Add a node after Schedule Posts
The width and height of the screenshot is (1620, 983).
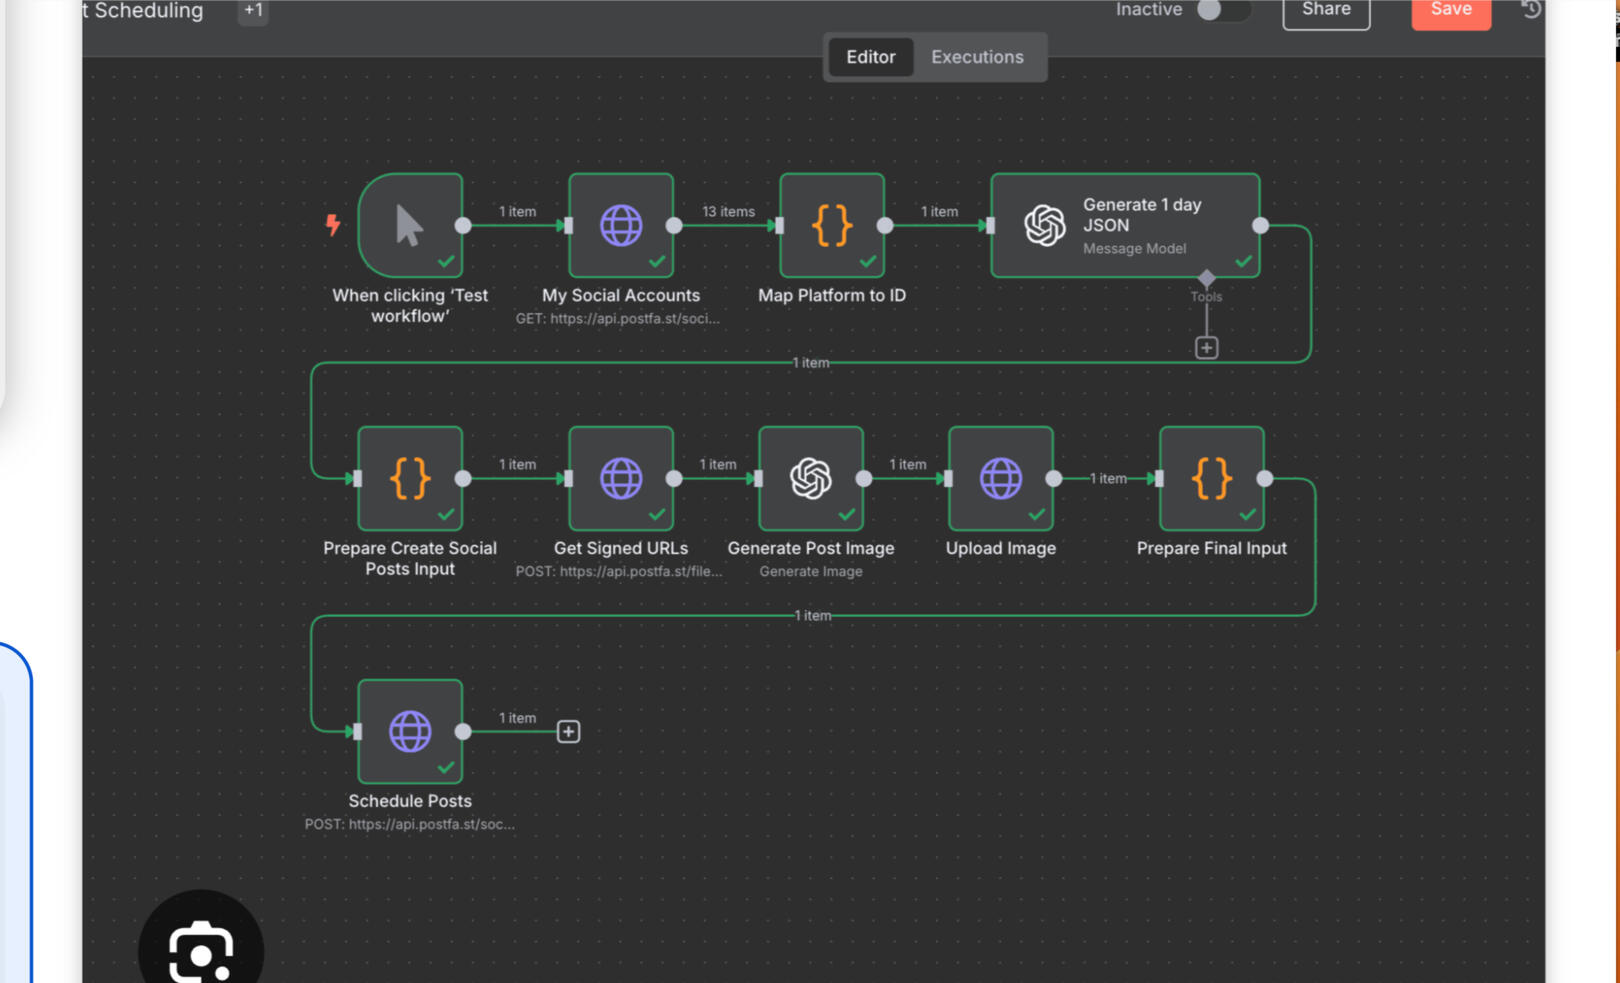568,732
